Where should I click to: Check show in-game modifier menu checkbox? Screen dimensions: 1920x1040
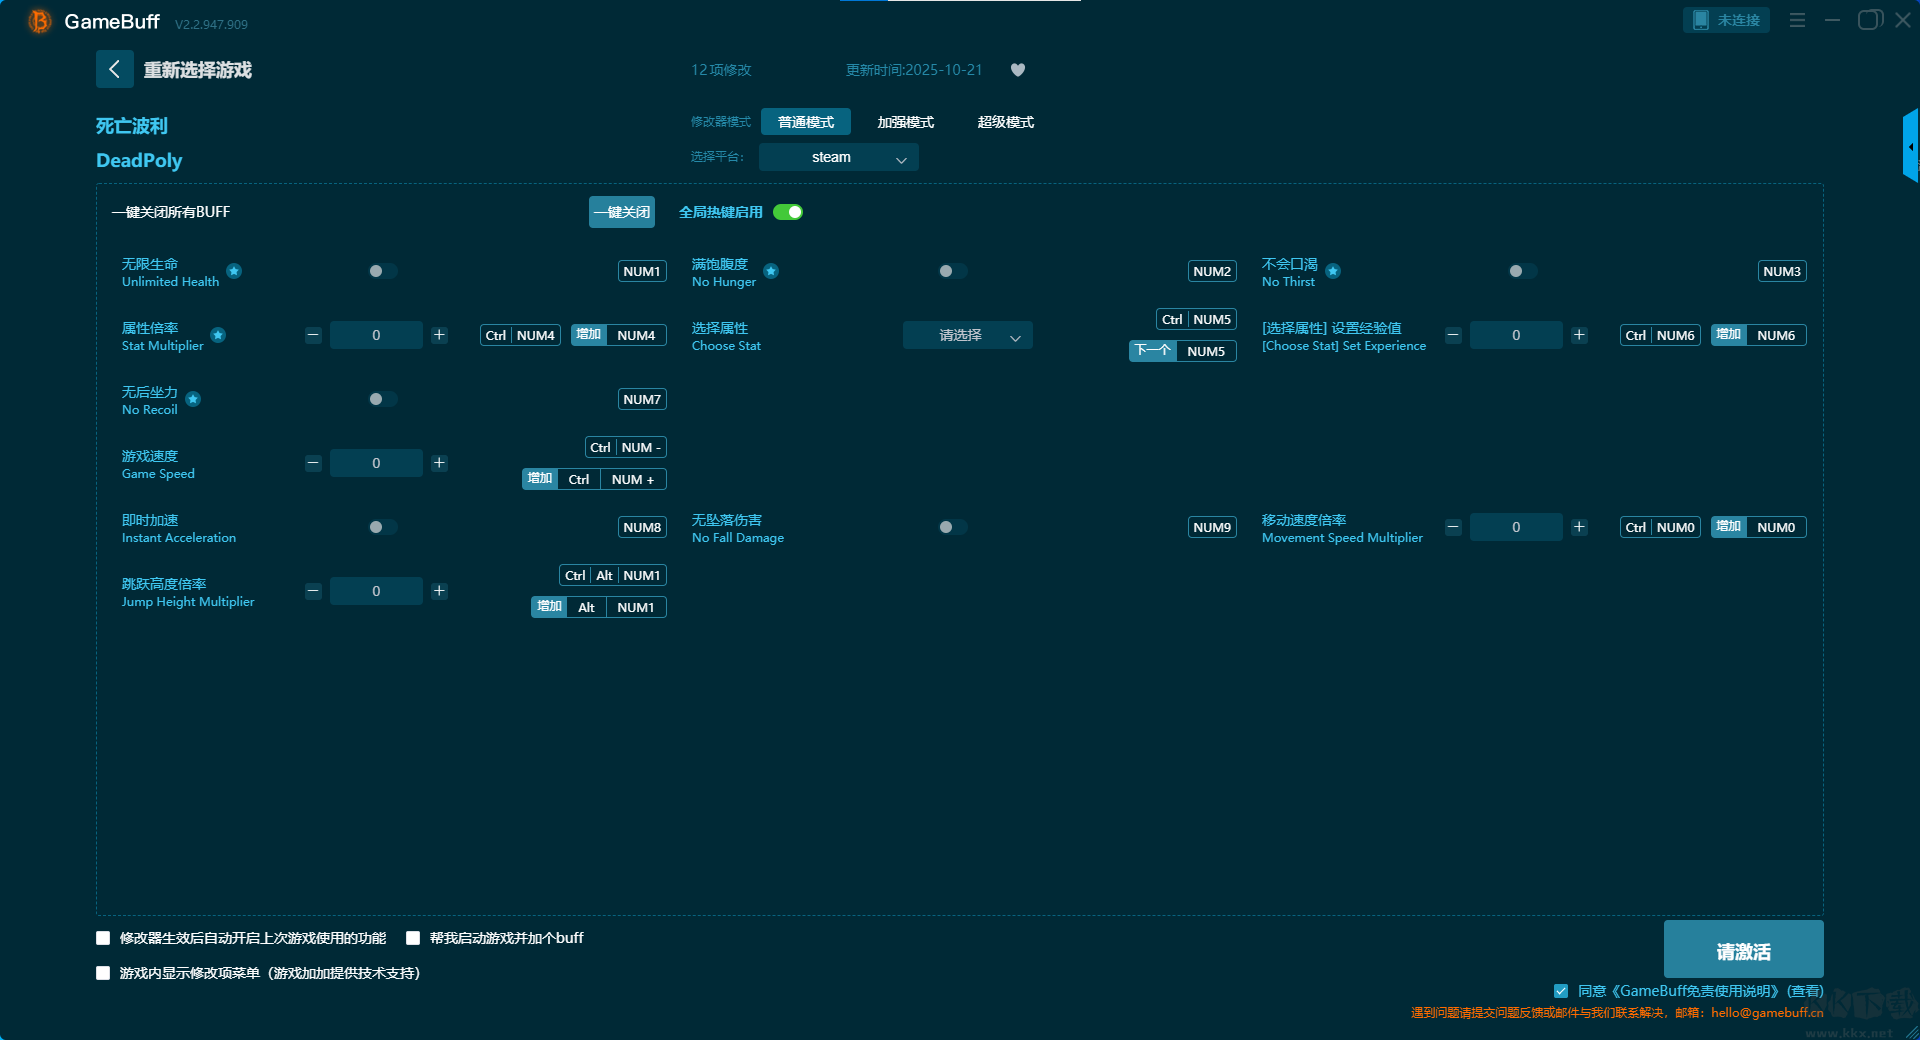tap(103, 973)
